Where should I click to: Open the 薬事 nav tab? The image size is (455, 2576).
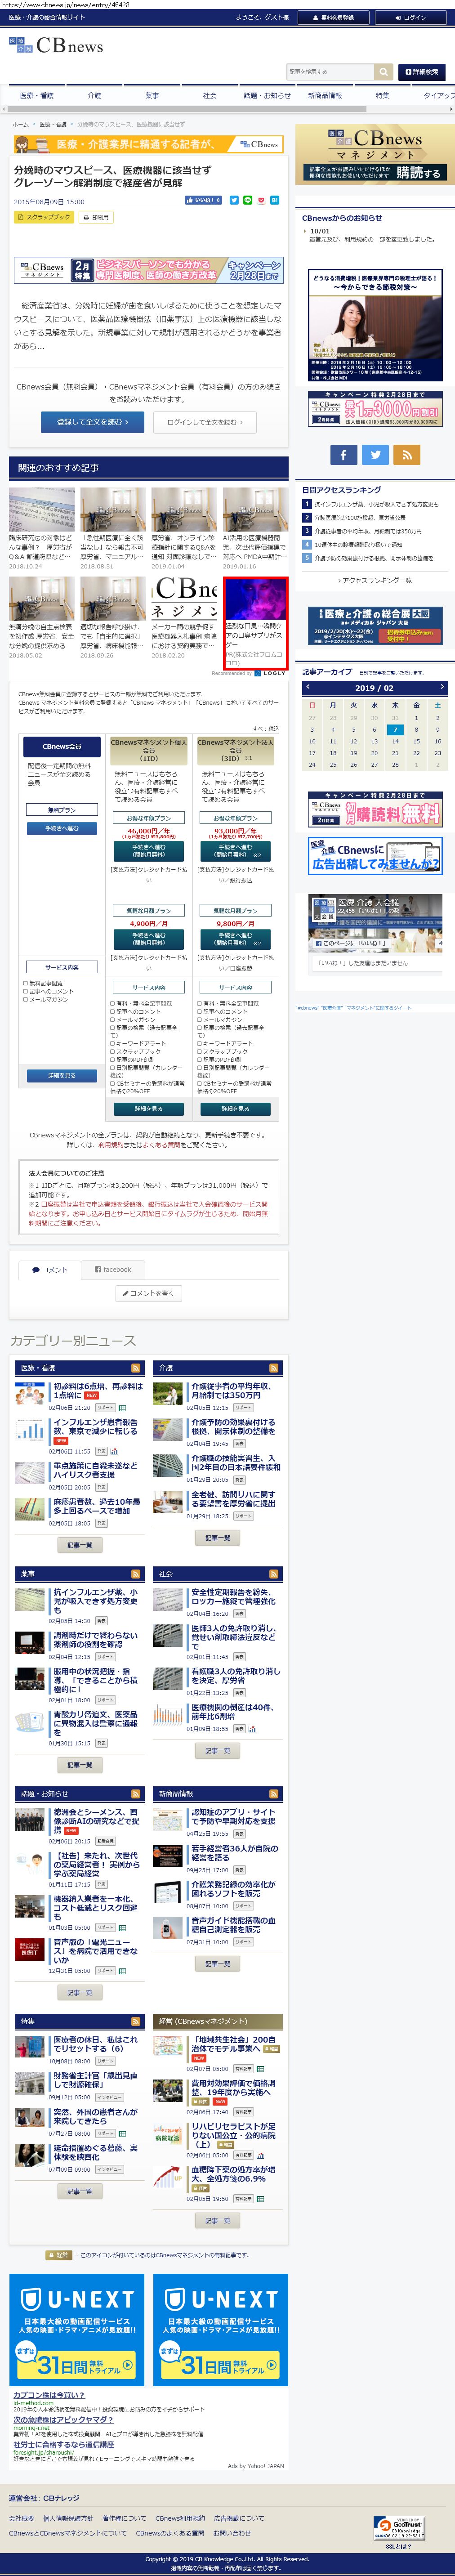pyautogui.click(x=152, y=95)
